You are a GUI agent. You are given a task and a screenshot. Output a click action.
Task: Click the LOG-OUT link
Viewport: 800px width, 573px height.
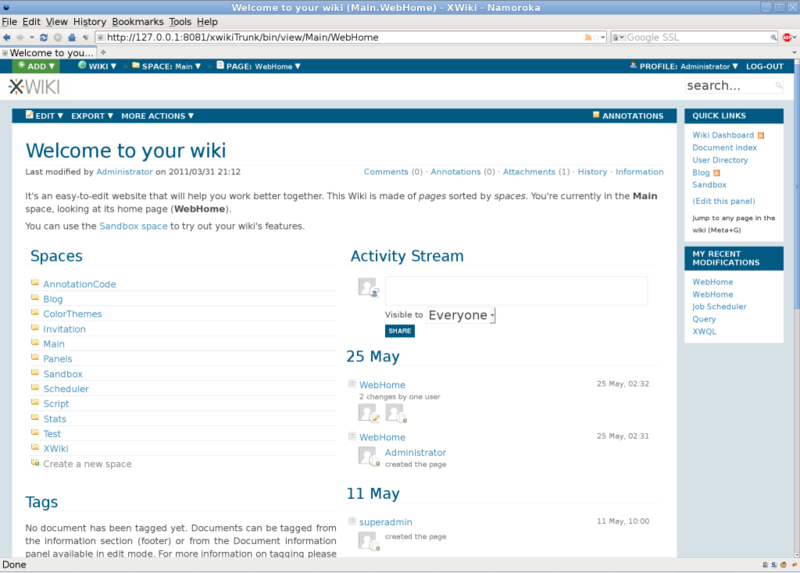(x=764, y=66)
